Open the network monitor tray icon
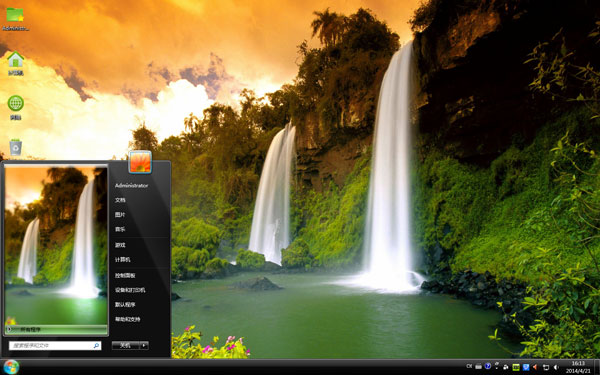Image resolution: width=600 pixels, height=375 pixels. click(x=546, y=367)
